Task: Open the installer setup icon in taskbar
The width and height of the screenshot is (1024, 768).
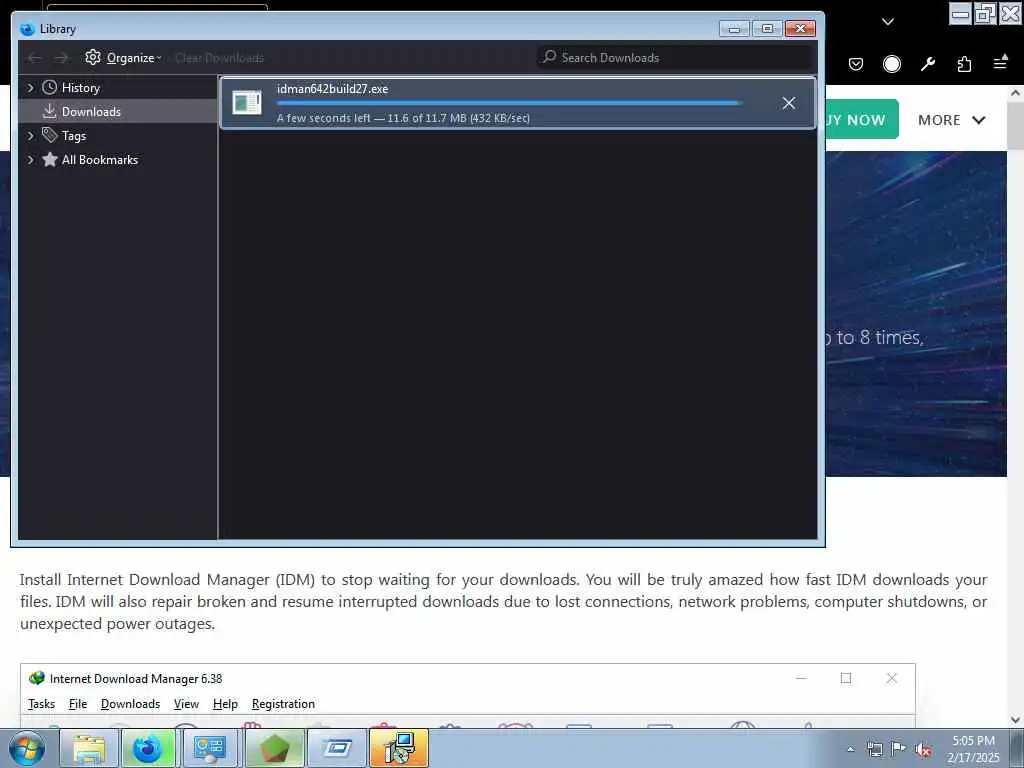Action: [398, 748]
